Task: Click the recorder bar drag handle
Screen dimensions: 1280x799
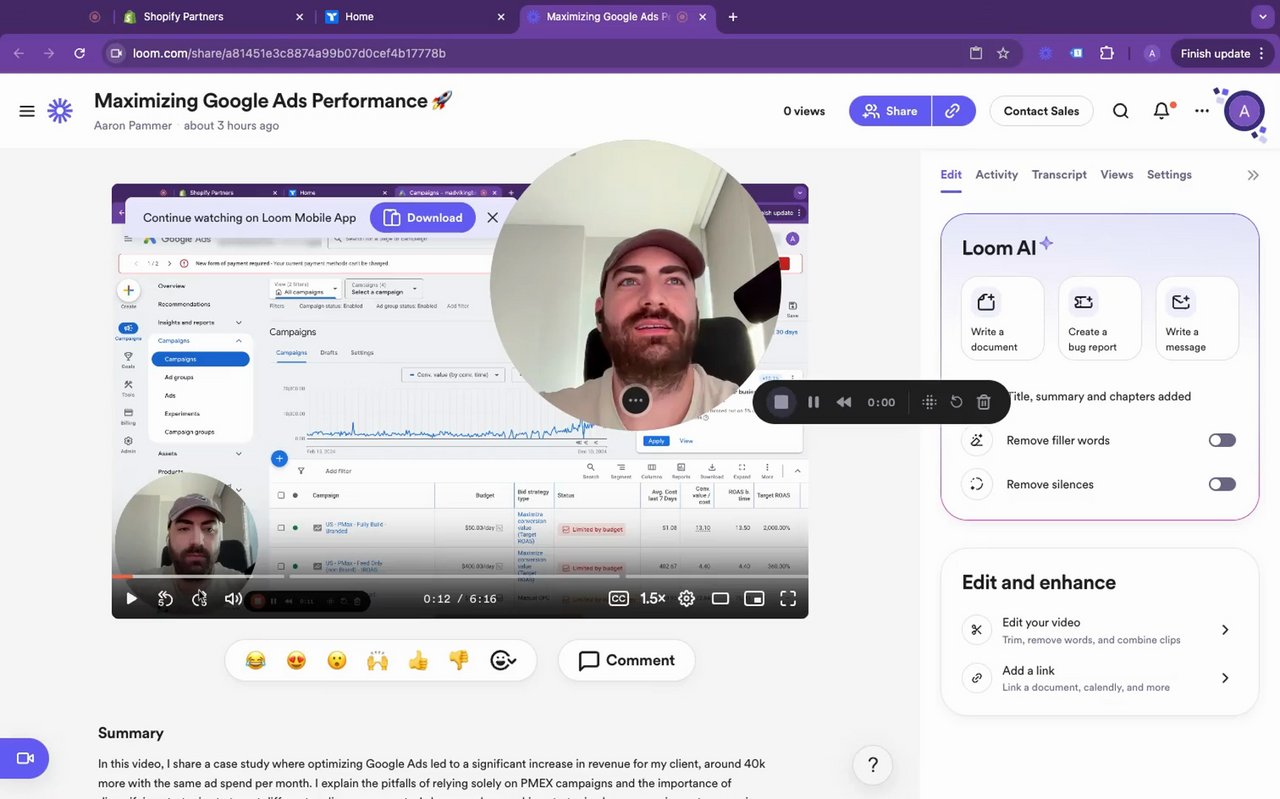Action: [929, 402]
